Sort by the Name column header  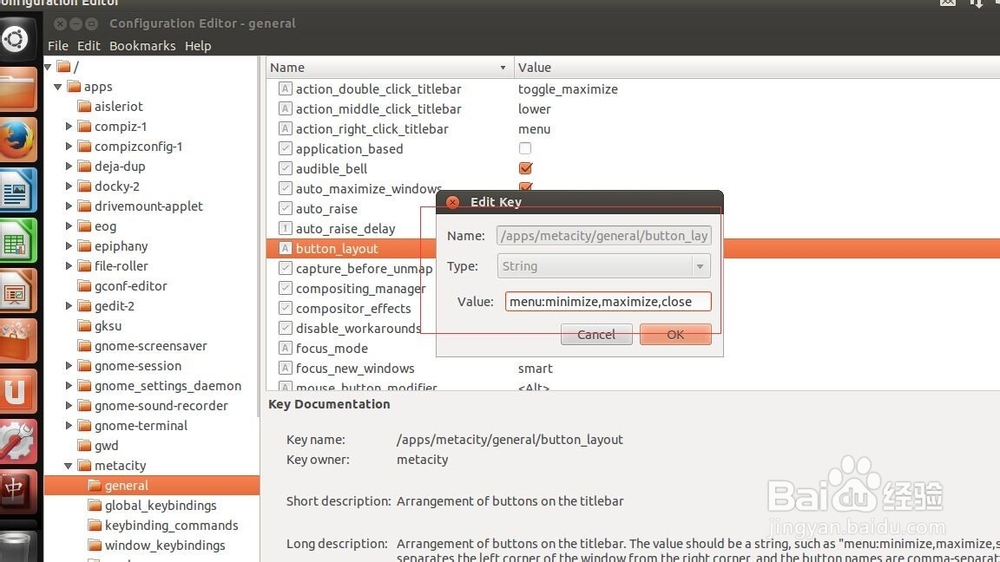tap(390, 67)
